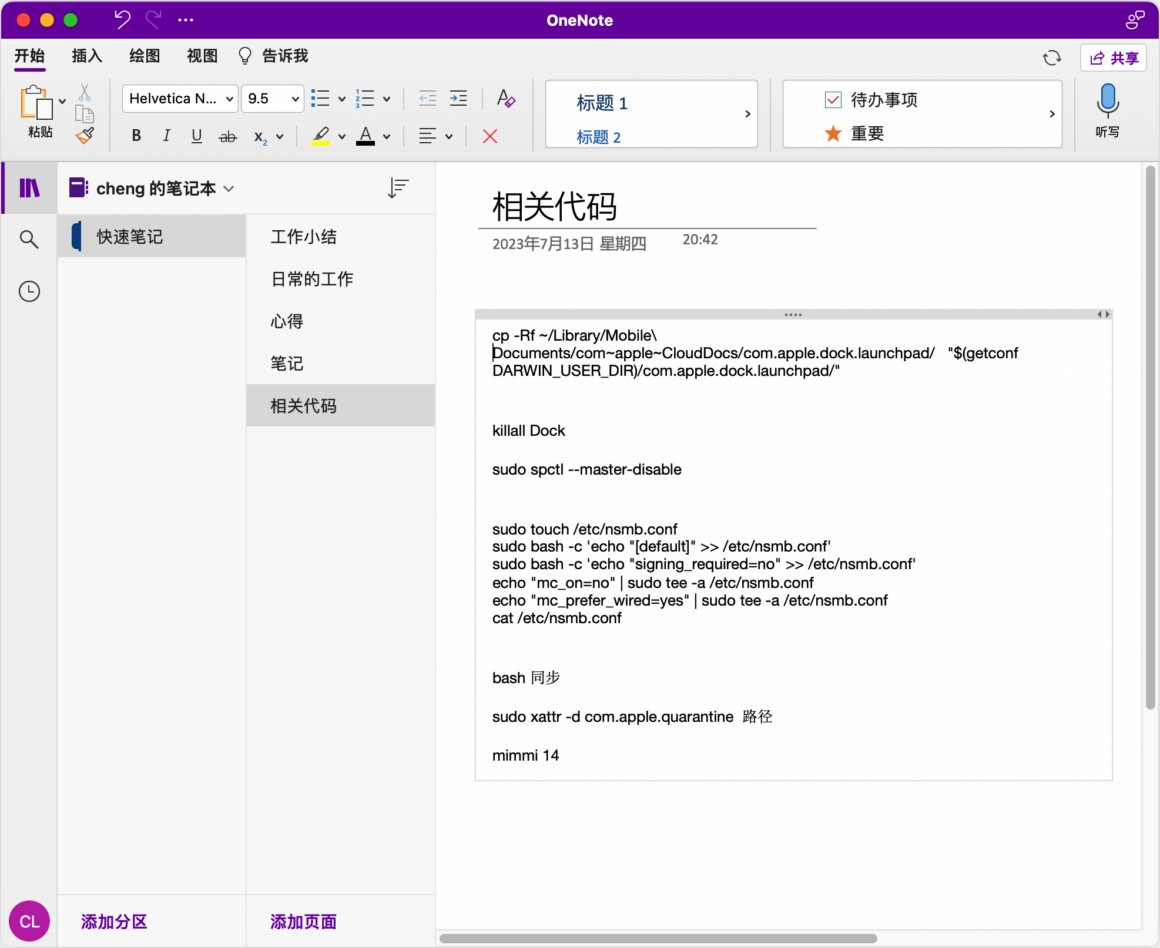Click the Cut scissors icon
The image size is (1160, 948).
(x=84, y=93)
